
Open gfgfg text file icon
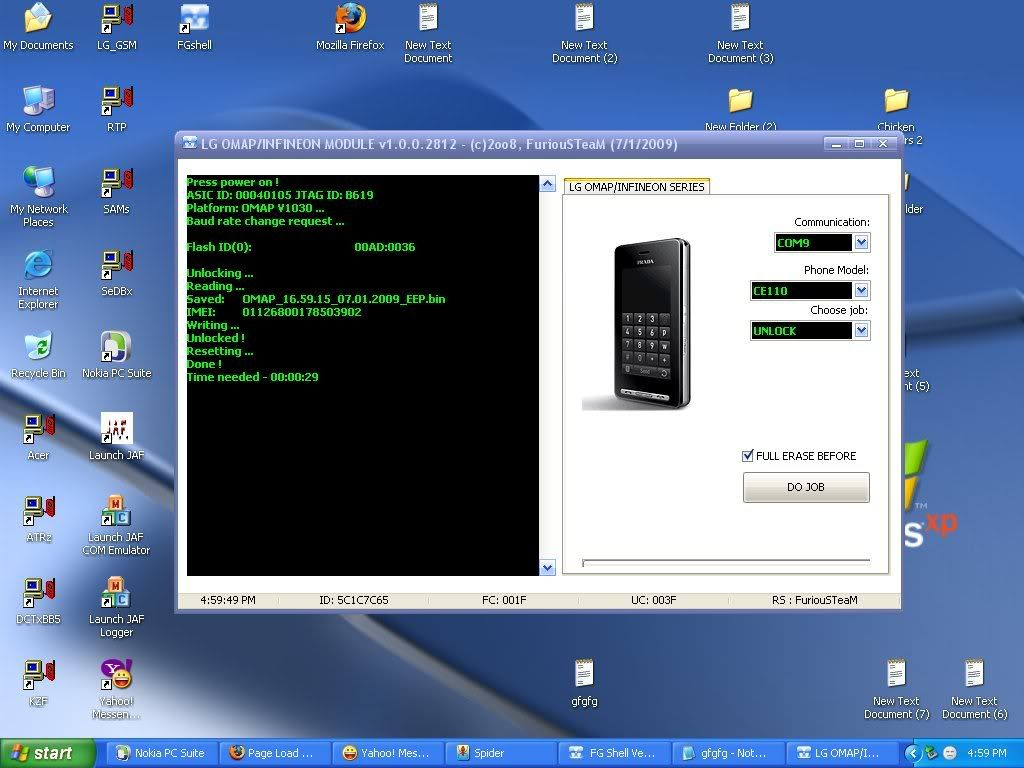pos(584,684)
